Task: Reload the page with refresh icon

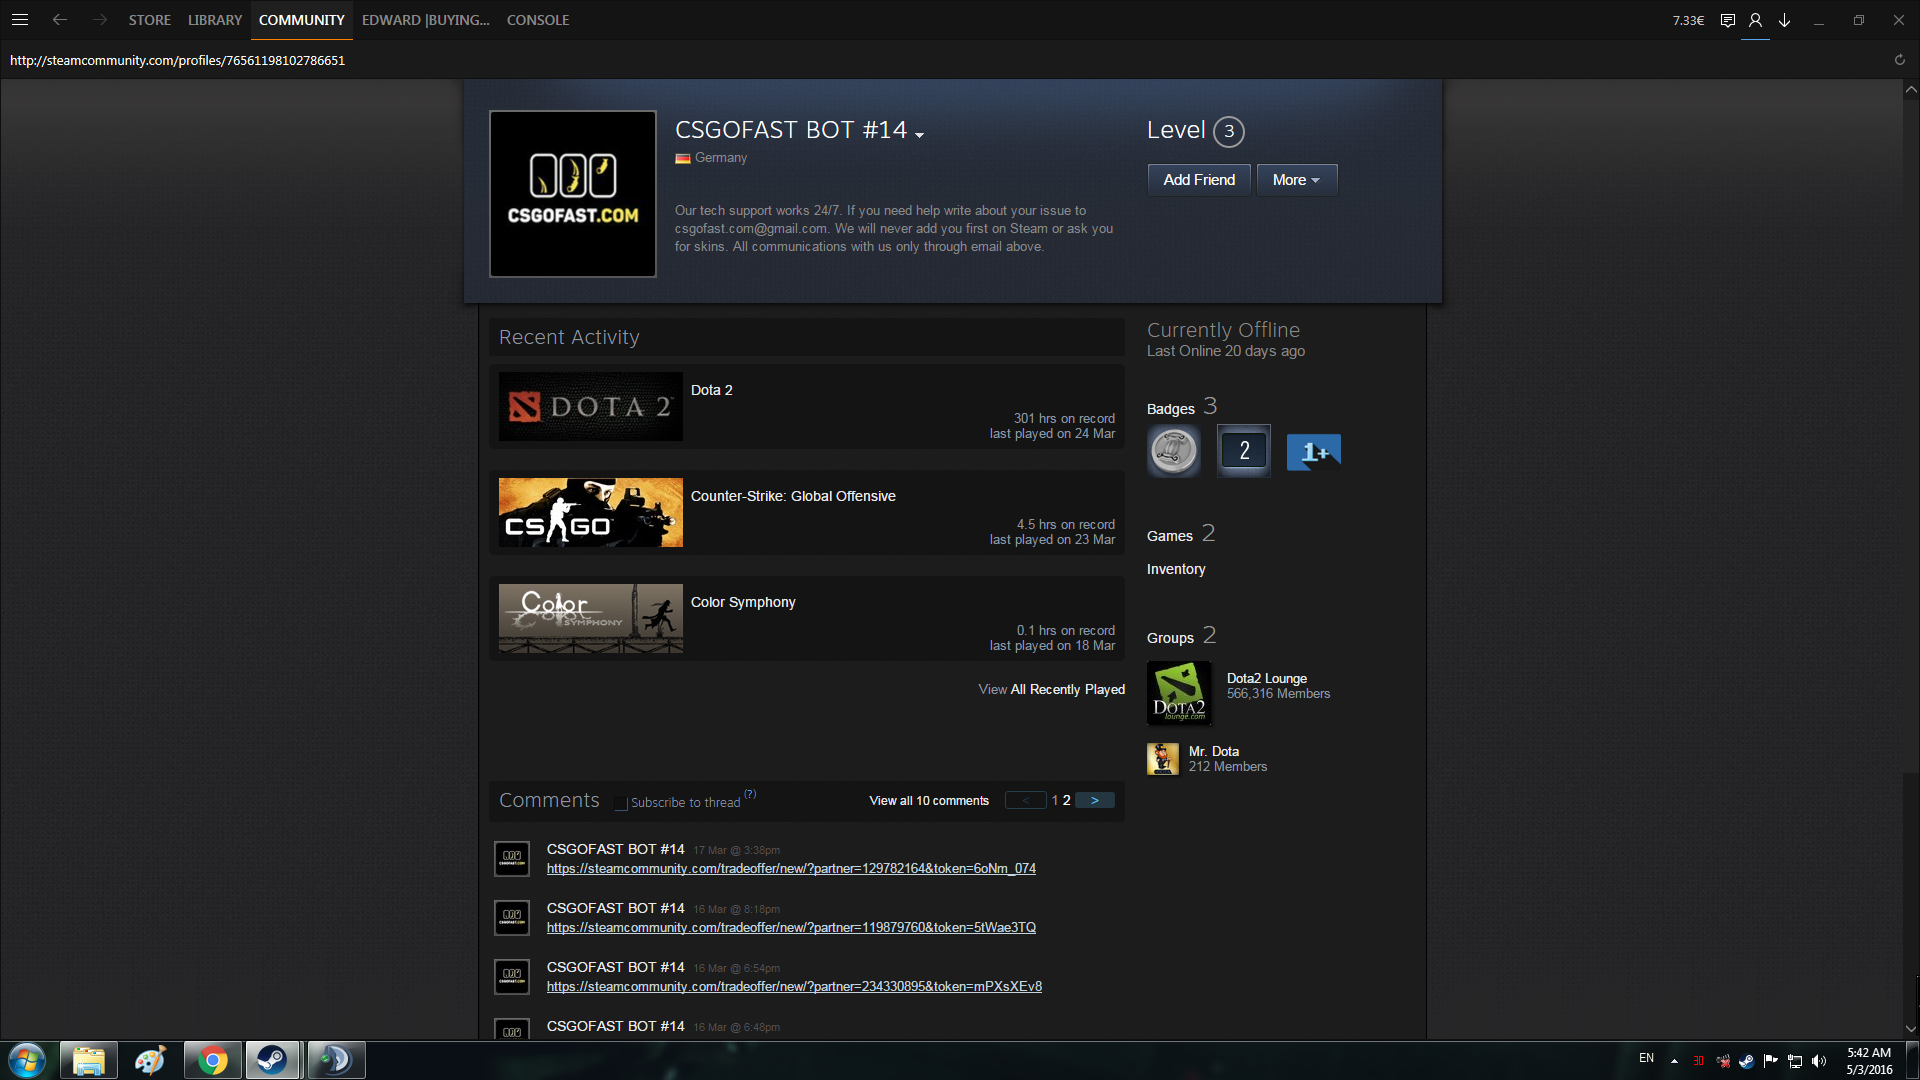Action: pyautogui.click(x=1899, y=60)
